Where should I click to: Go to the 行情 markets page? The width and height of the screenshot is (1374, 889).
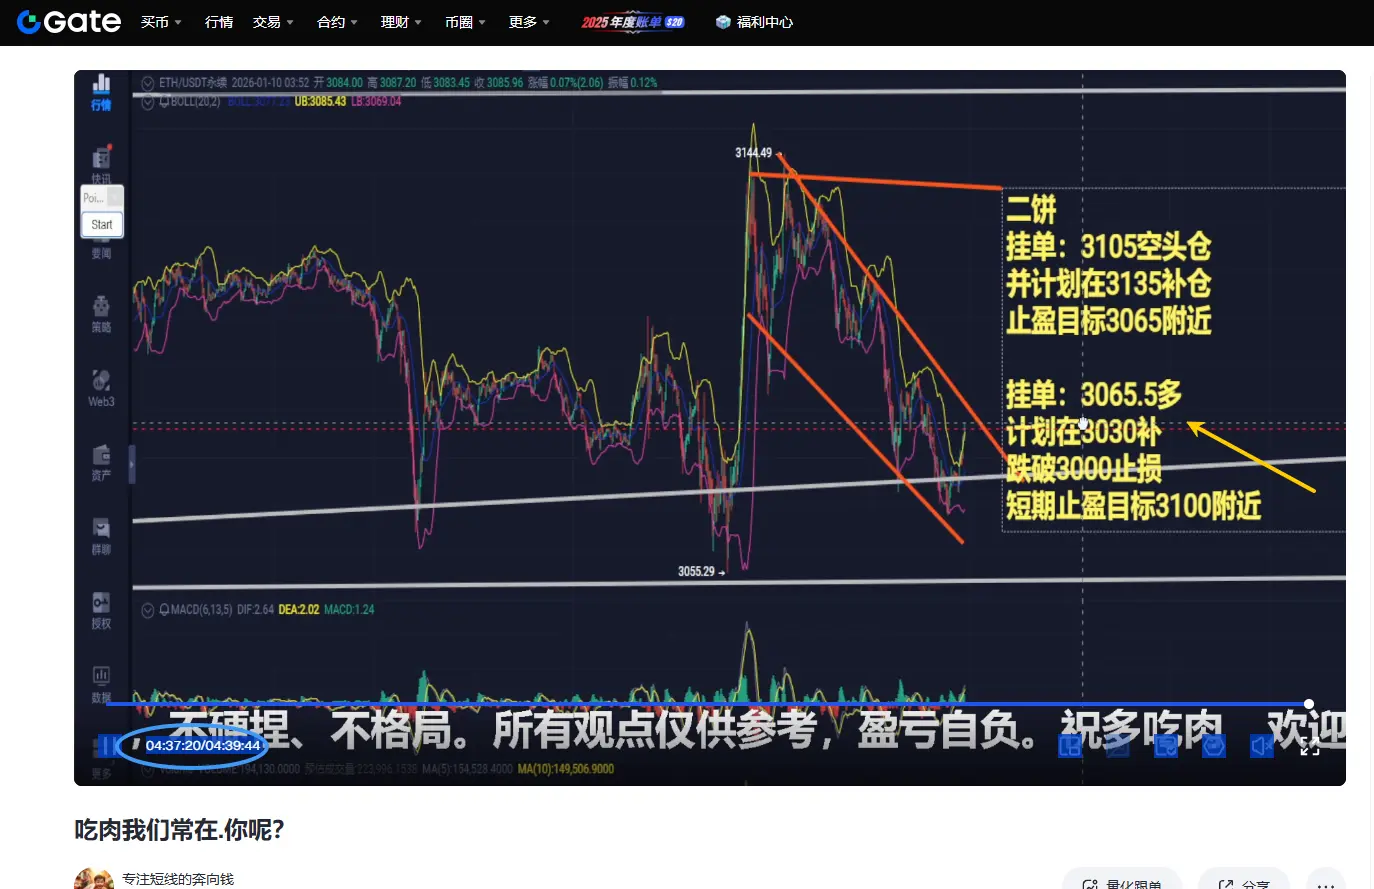pos(219,22)
